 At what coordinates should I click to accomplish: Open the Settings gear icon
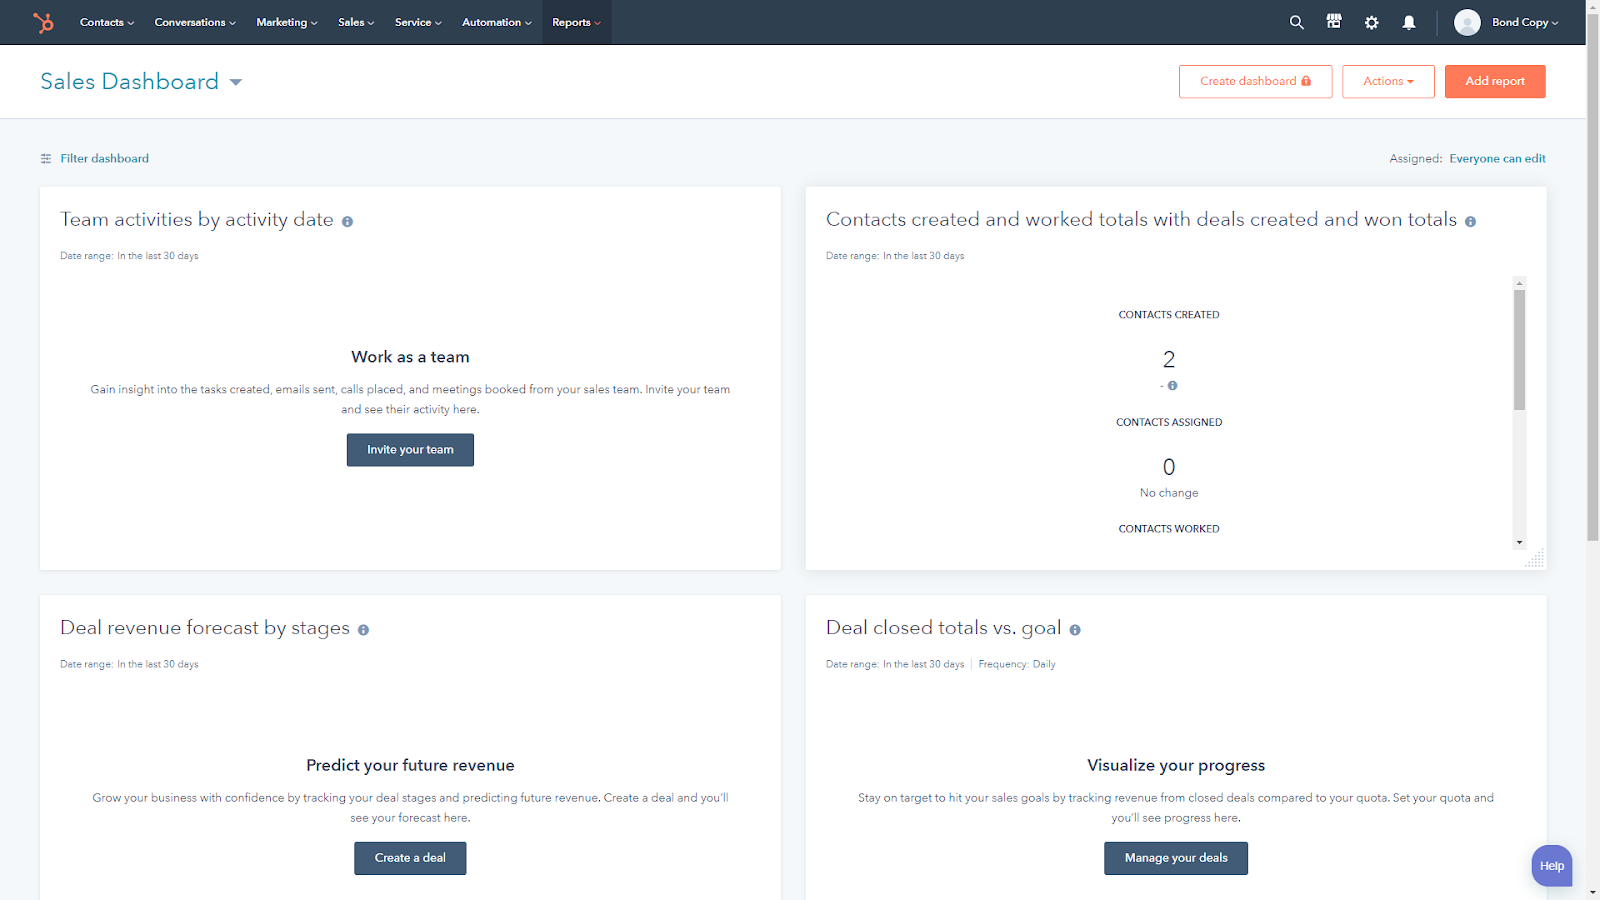click(x=1371, y=22)
